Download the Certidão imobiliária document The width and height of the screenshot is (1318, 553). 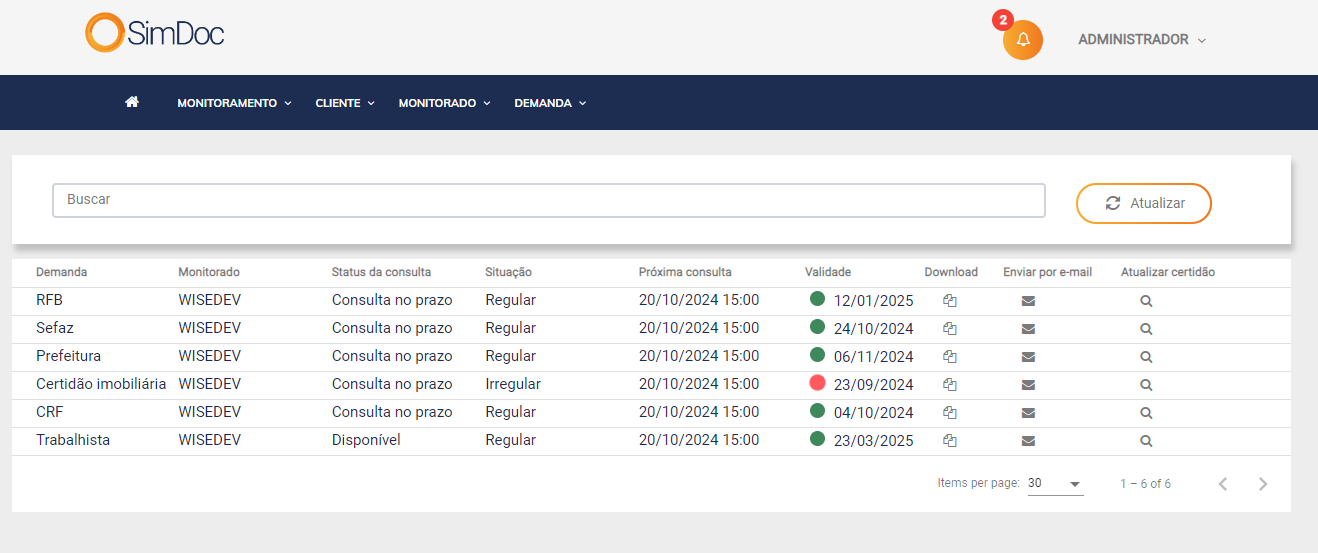coord(950,384)
